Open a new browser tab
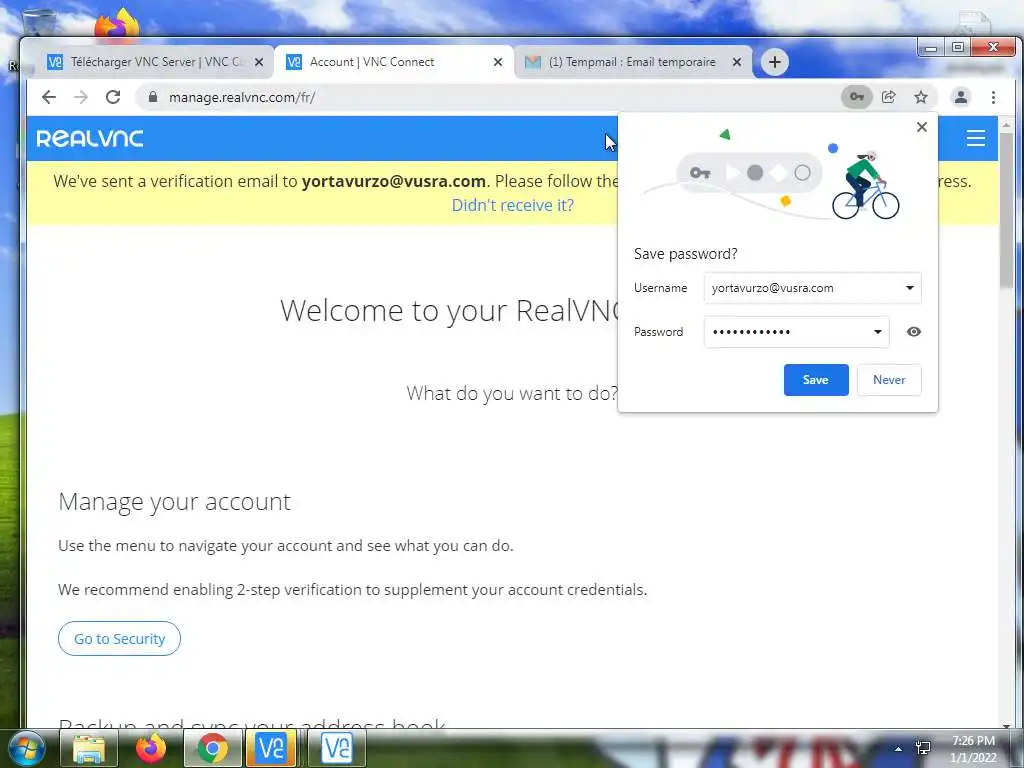1024x768 pixels. click(775, 62)
